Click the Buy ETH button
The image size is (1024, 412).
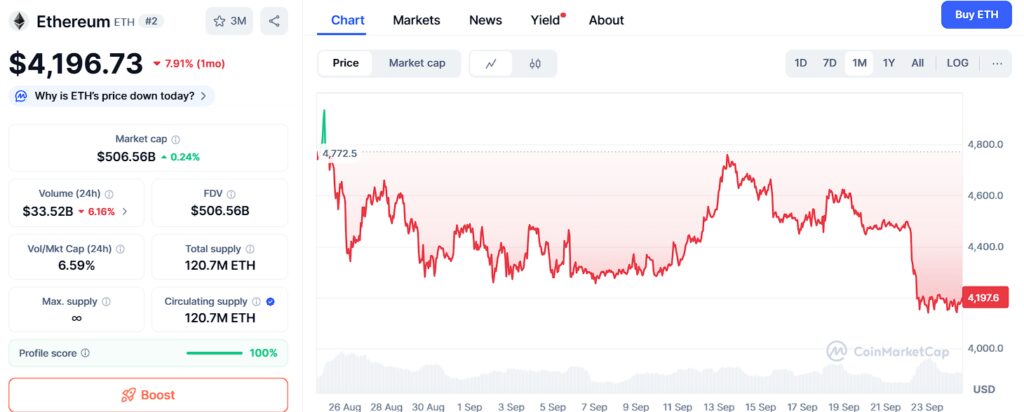coord(976,15)
